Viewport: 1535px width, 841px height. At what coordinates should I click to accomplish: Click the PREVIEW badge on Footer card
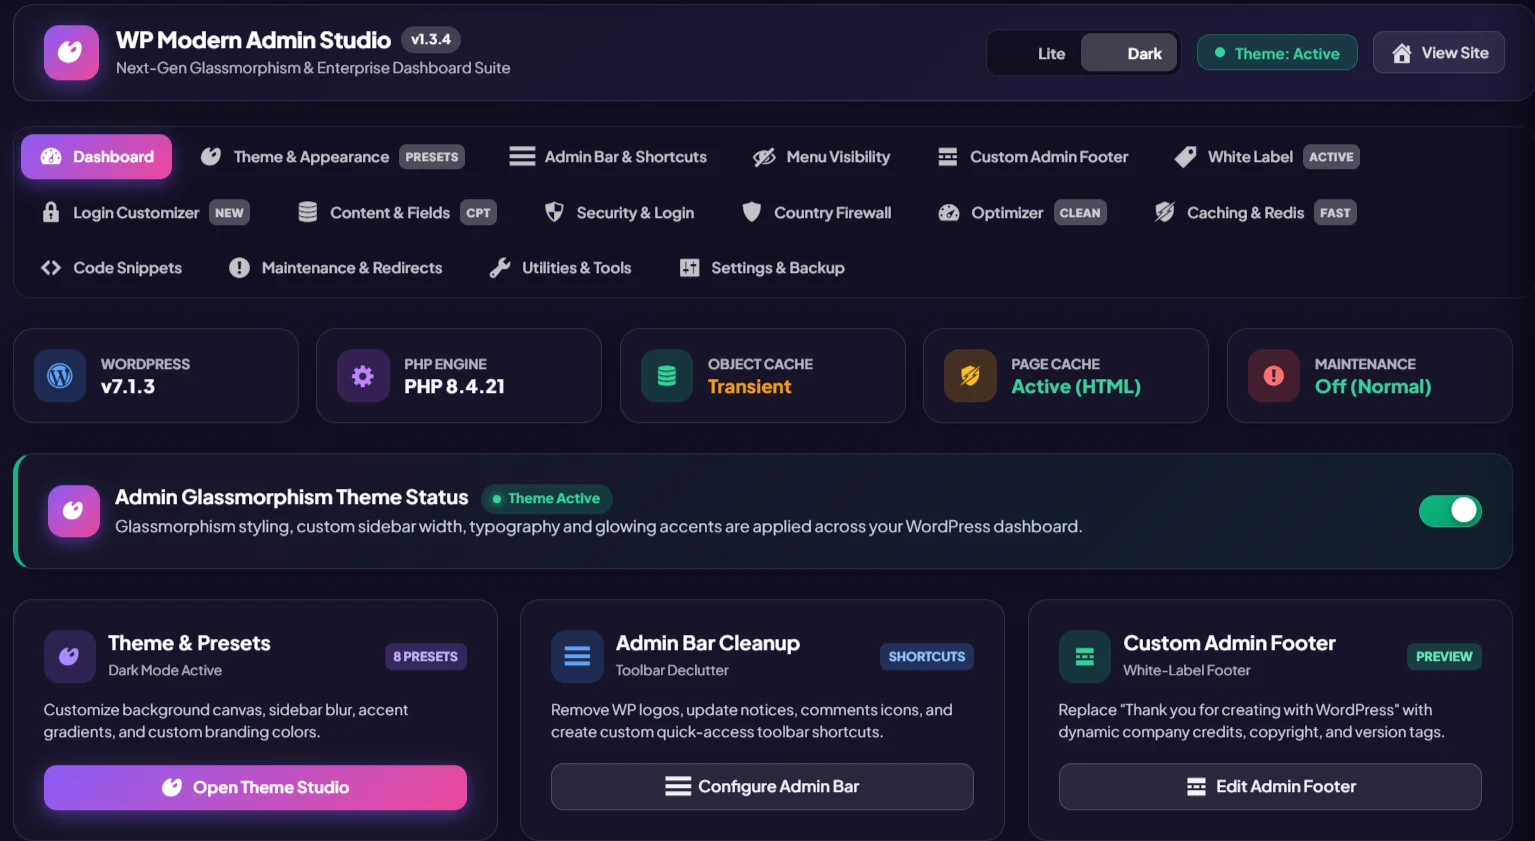point(1444,657)
